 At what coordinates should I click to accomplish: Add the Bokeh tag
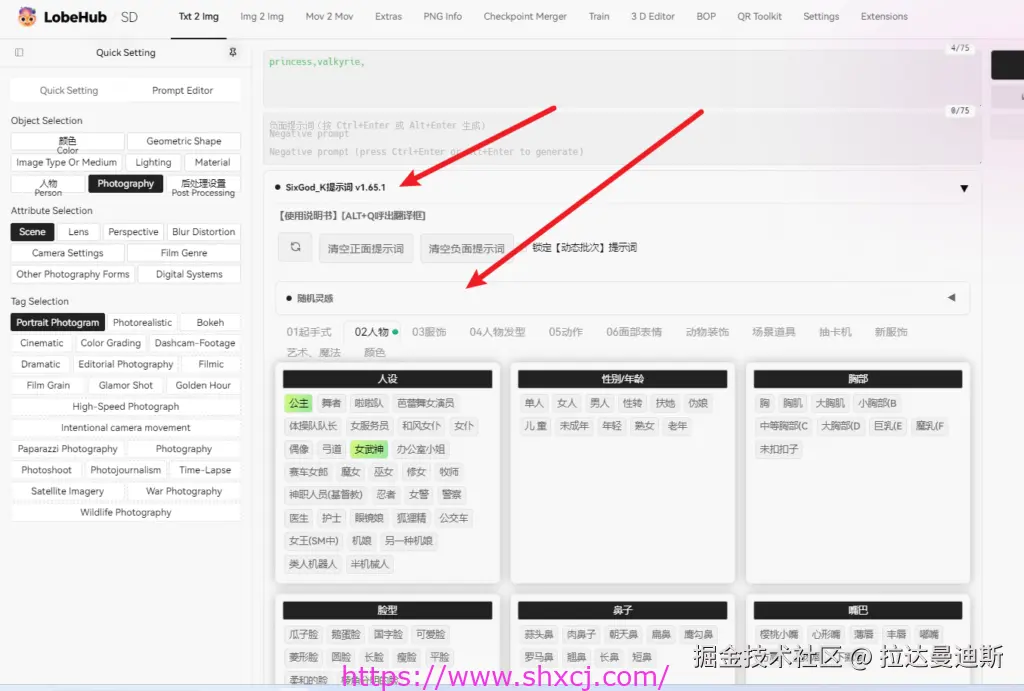(x=210, y=322)
